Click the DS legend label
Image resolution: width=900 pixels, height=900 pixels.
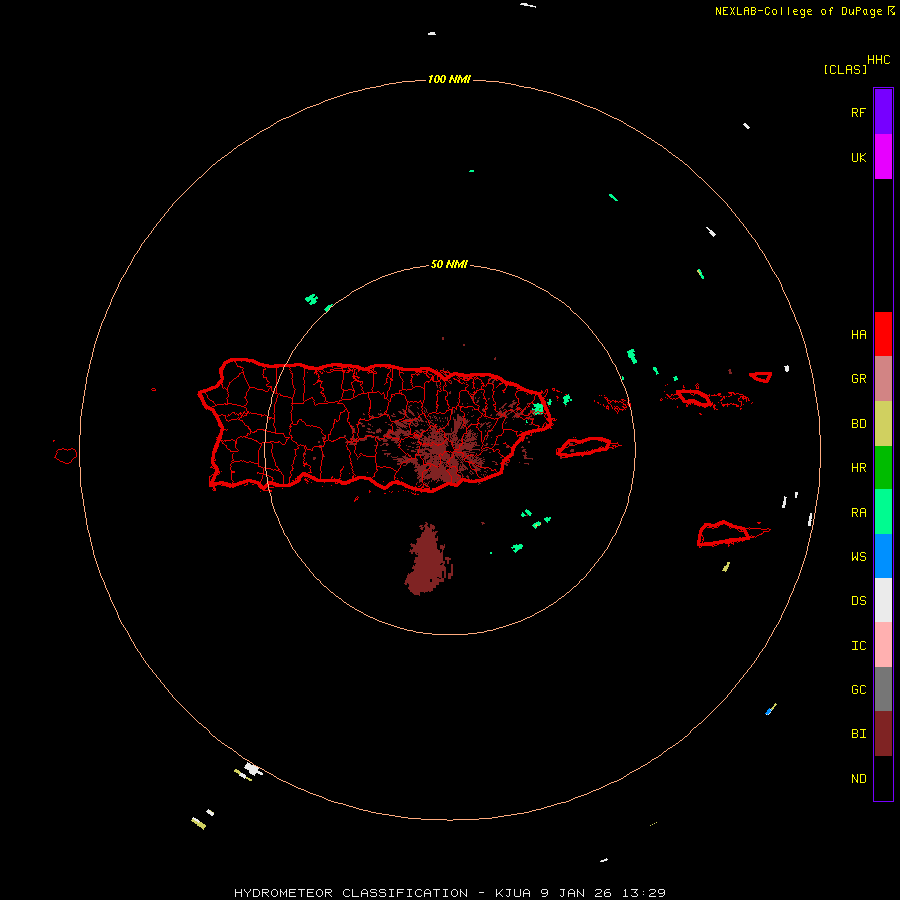coord(858,601)
